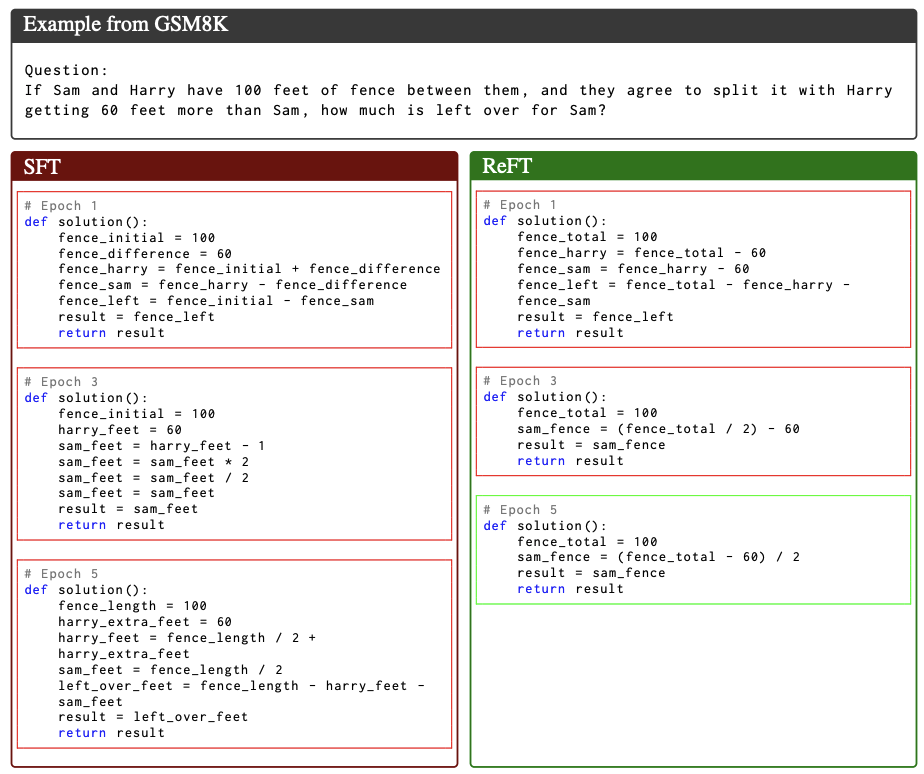Select line 'fence_sam = fence_harry - fence_difference'

click(x=232, y=285)
